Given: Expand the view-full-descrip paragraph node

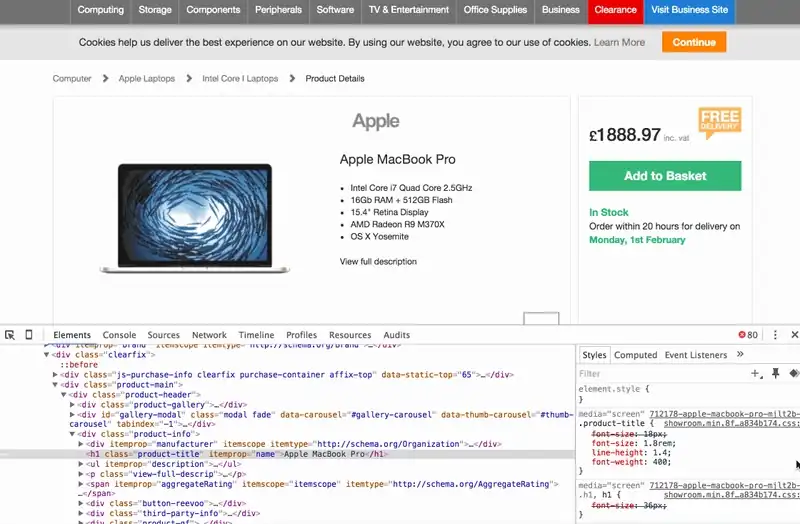Looking at the screenshot, I should [x=81, y=473].
